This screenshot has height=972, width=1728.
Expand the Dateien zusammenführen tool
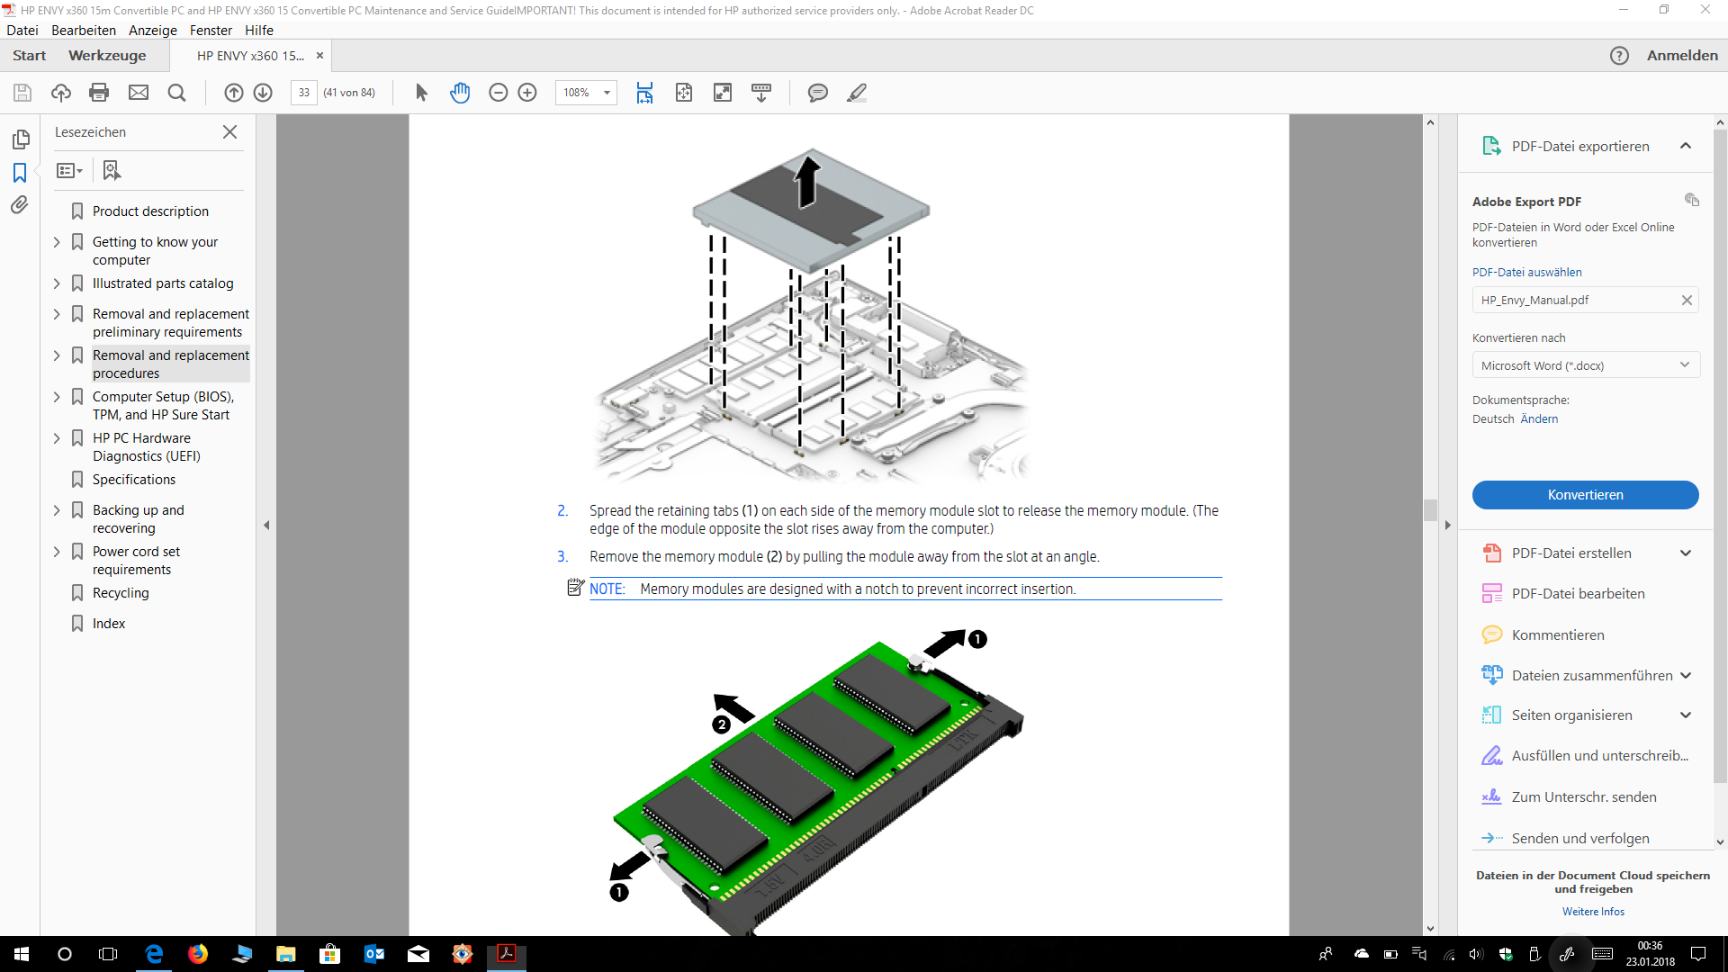coord(1685,675)
